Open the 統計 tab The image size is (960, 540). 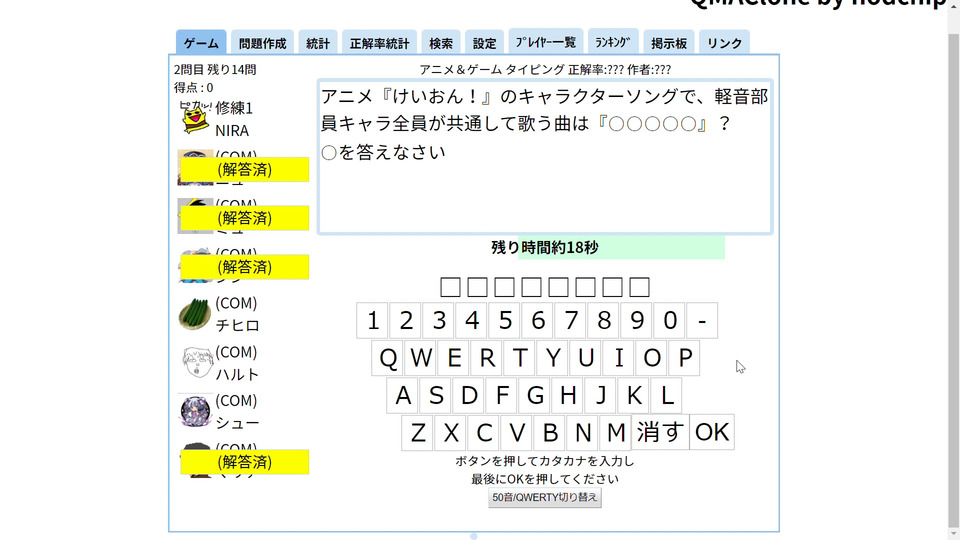[318, 43]
